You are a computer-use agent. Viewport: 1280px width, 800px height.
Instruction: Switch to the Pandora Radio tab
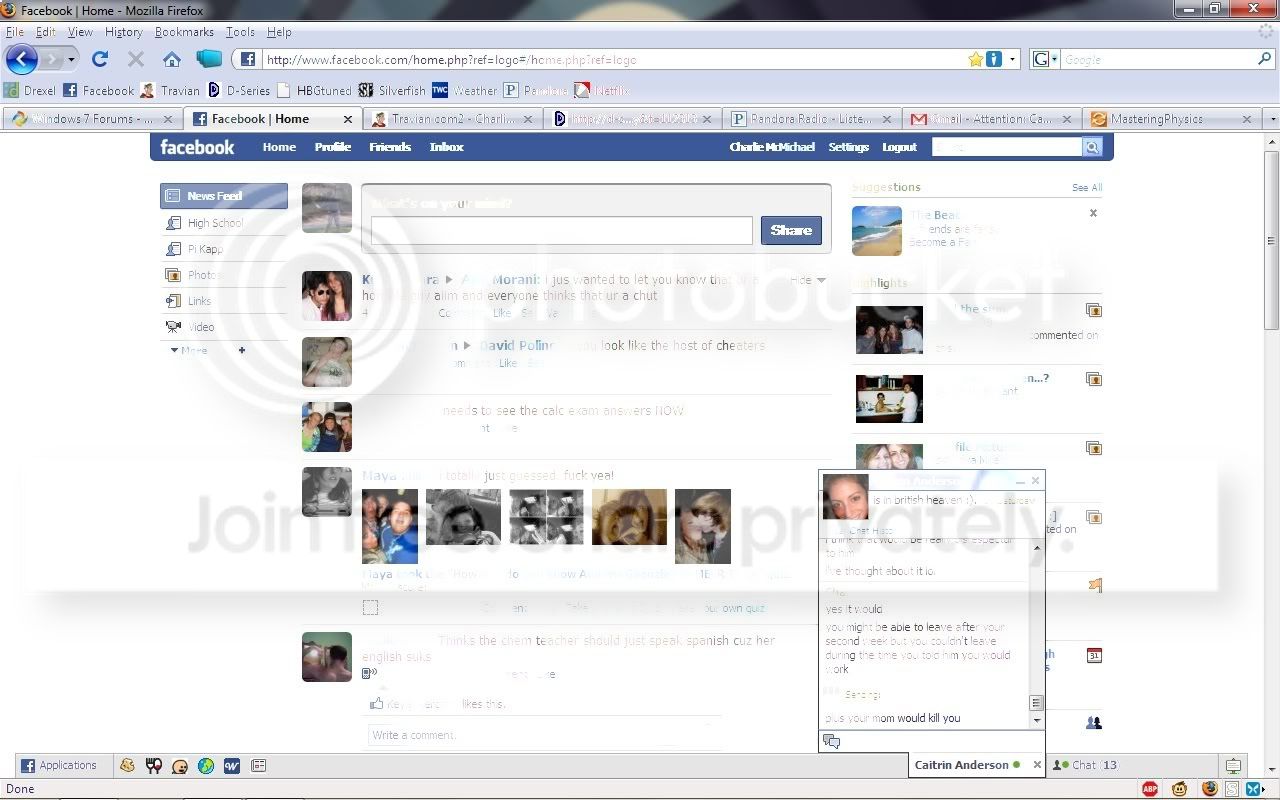coord(814,118)
